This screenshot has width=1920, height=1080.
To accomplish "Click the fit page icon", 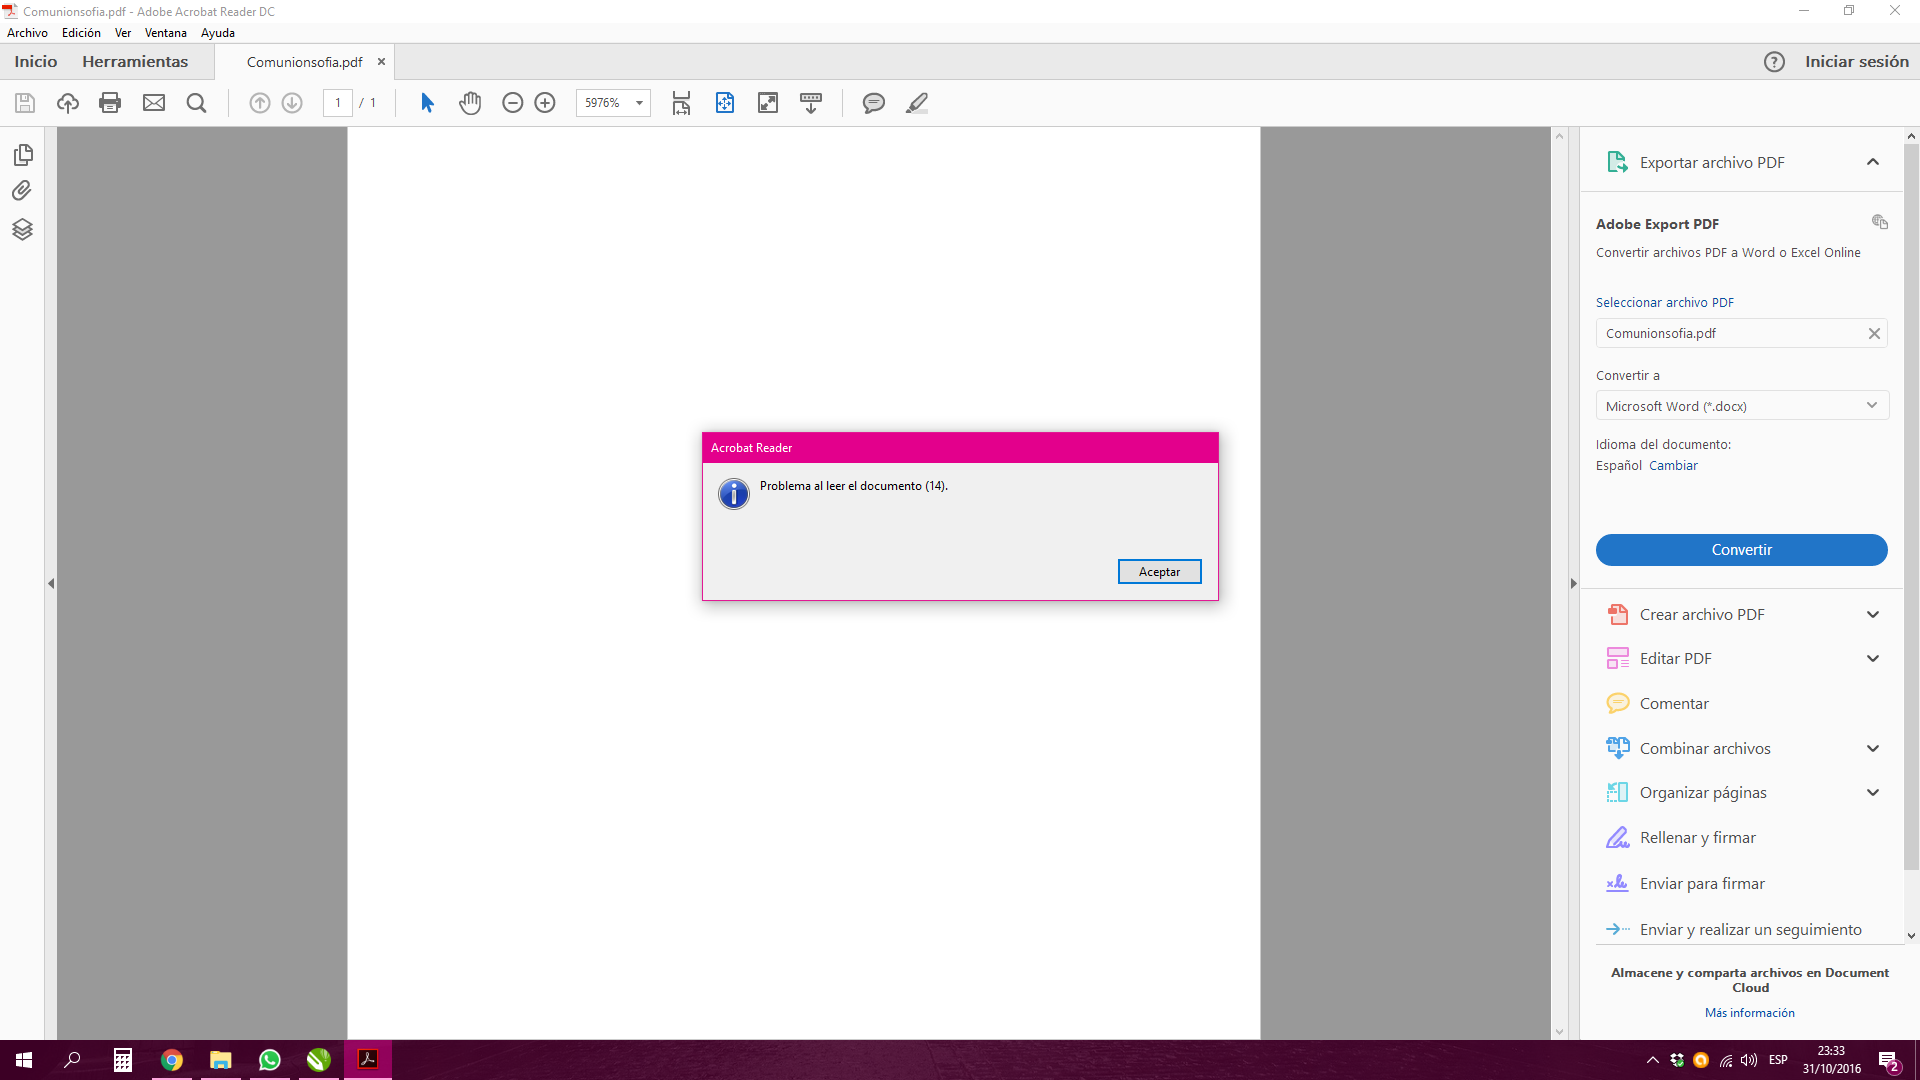I will (725, 103).
